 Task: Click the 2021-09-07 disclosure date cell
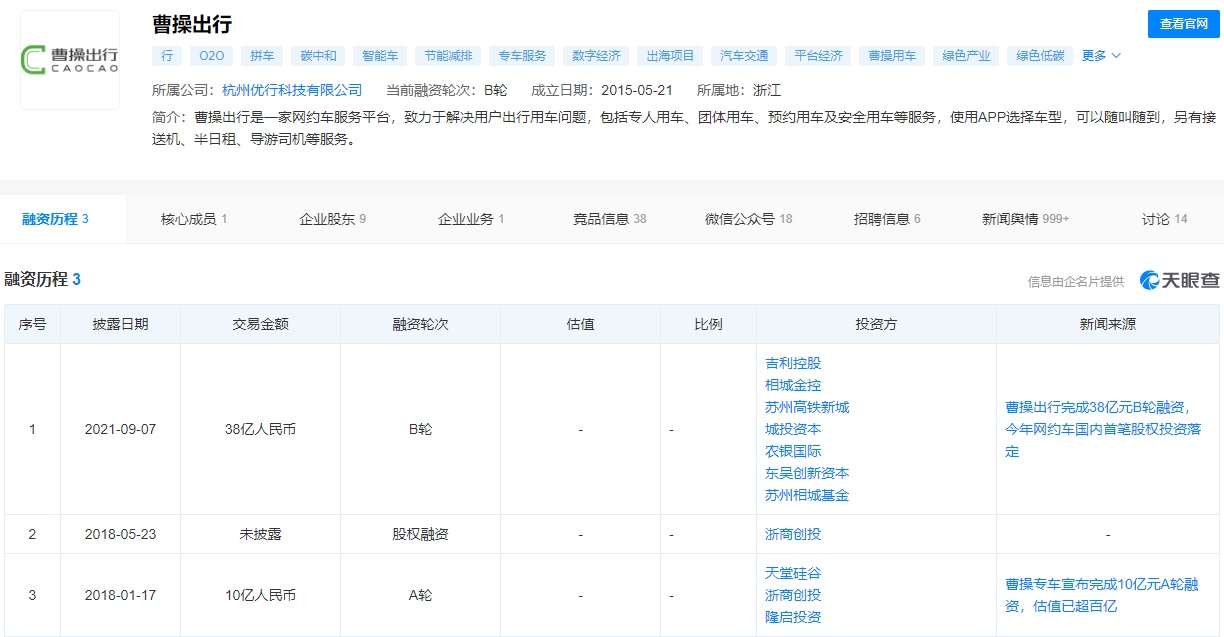coord(120,429)
